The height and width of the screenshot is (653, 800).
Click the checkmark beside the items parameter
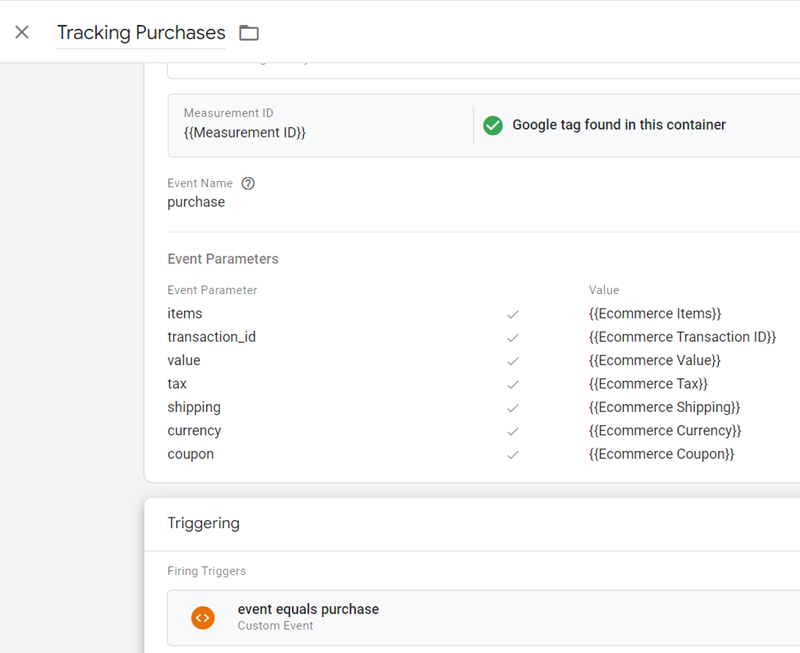pos(513,313)
